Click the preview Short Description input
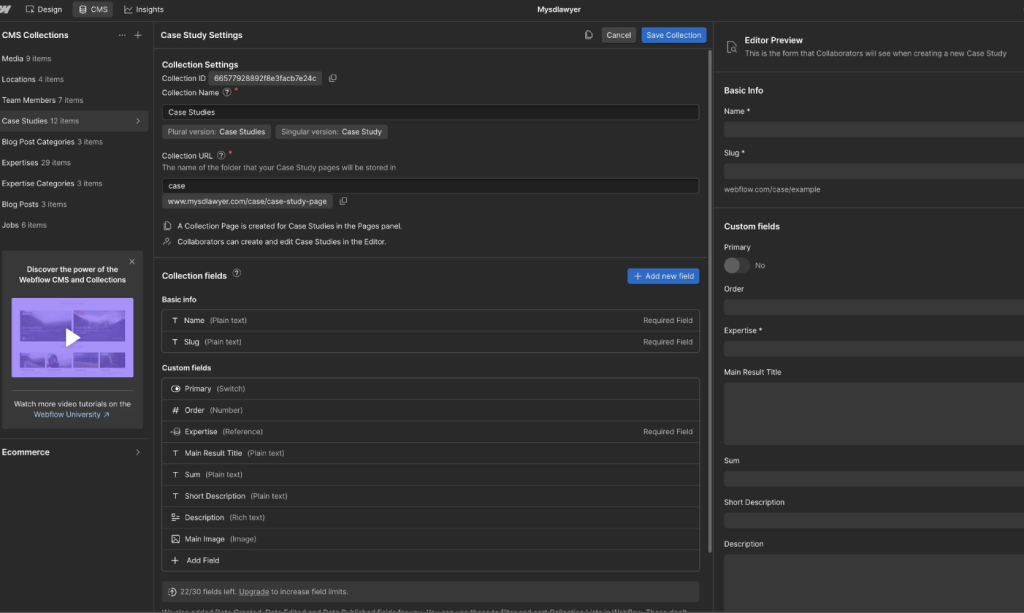The image size is (1024, 613). [x=874, y=521]
